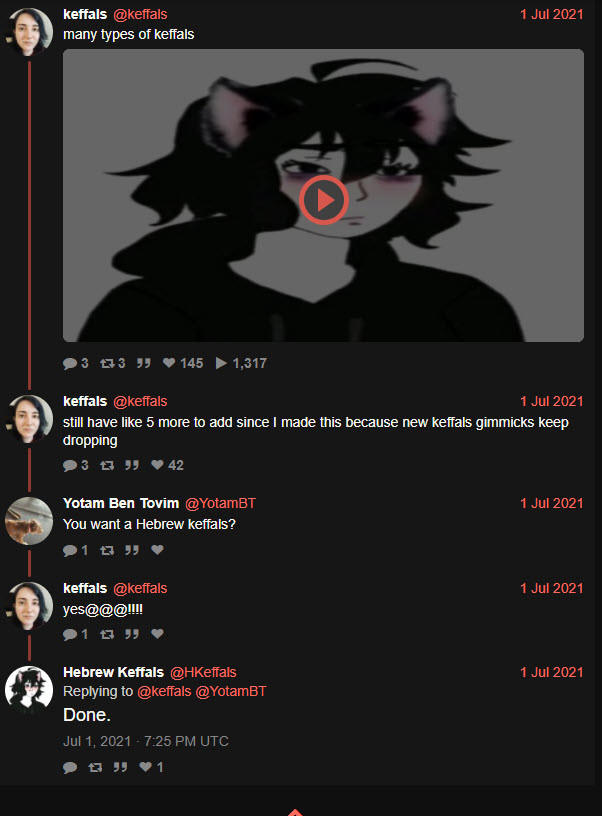Click the @keffals mention in the 'Replying to' line

click(x=164, y=691)
